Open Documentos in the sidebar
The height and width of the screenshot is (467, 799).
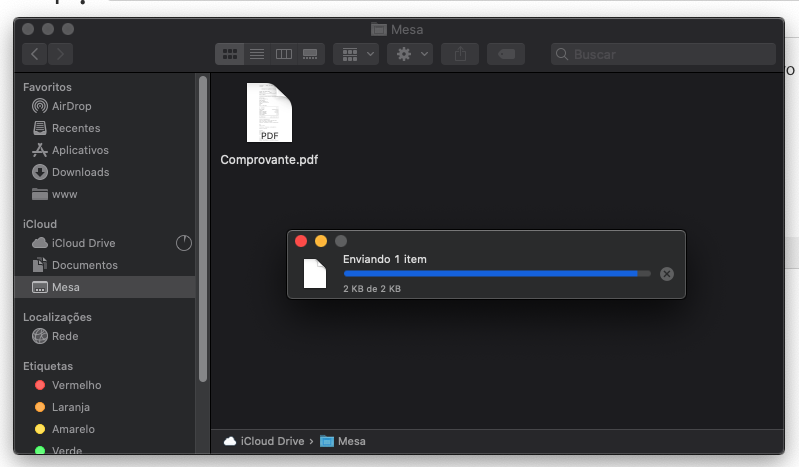[x=104, y=265]
